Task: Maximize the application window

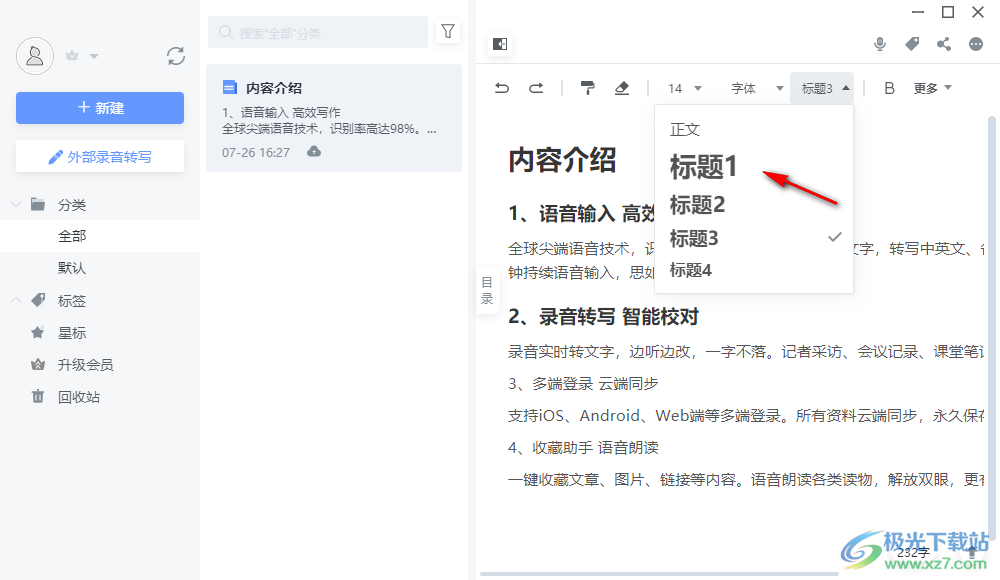Action: coord(948,12)
